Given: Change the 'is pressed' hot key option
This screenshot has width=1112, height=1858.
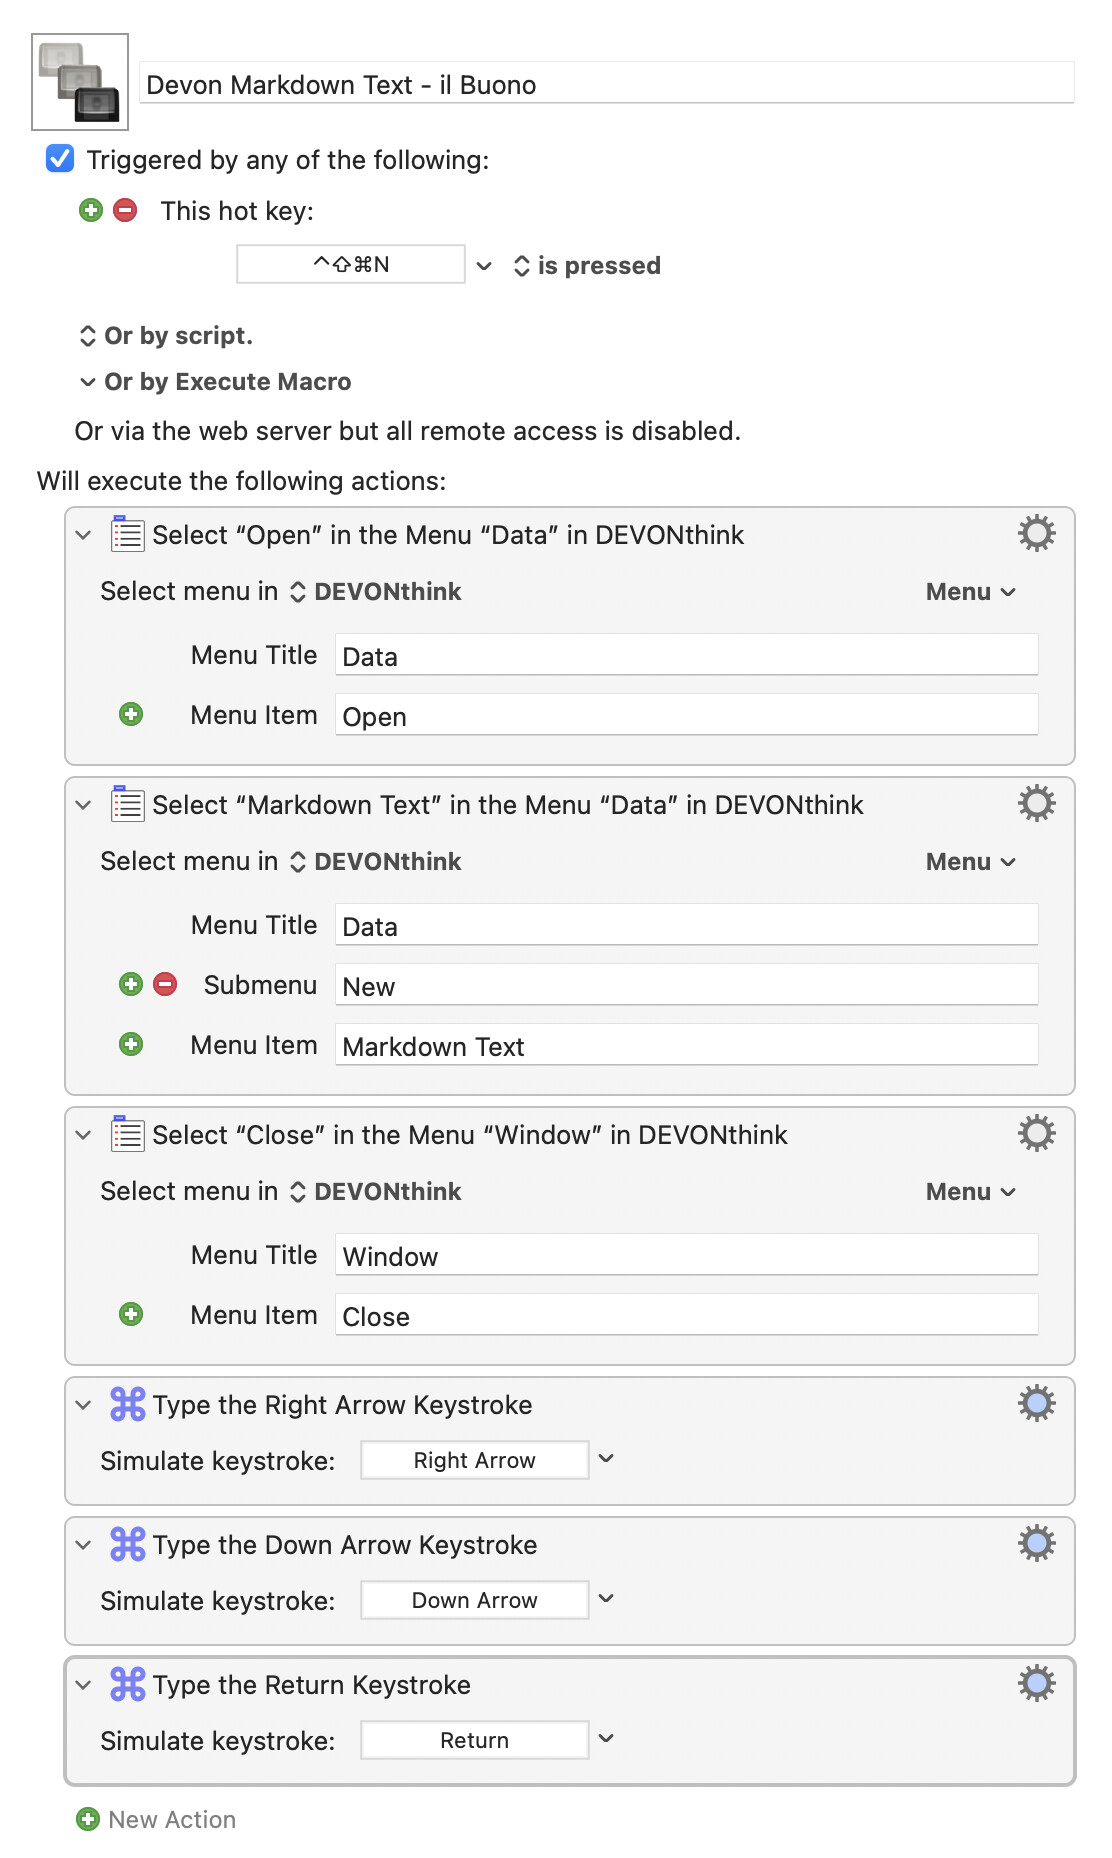Looking at the screenshot, I should [x=587, y=266].
